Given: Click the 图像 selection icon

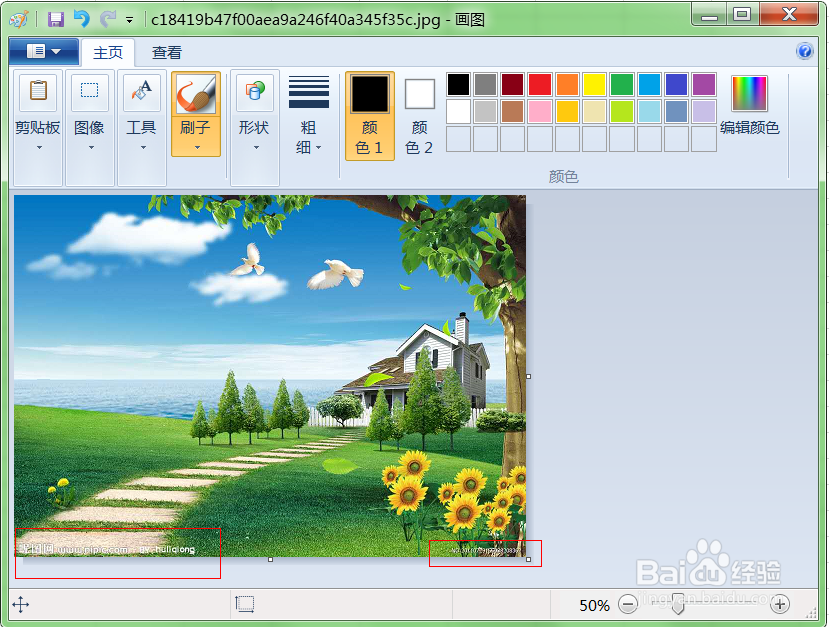Looking at the screenshot, I should pos(89,91).
